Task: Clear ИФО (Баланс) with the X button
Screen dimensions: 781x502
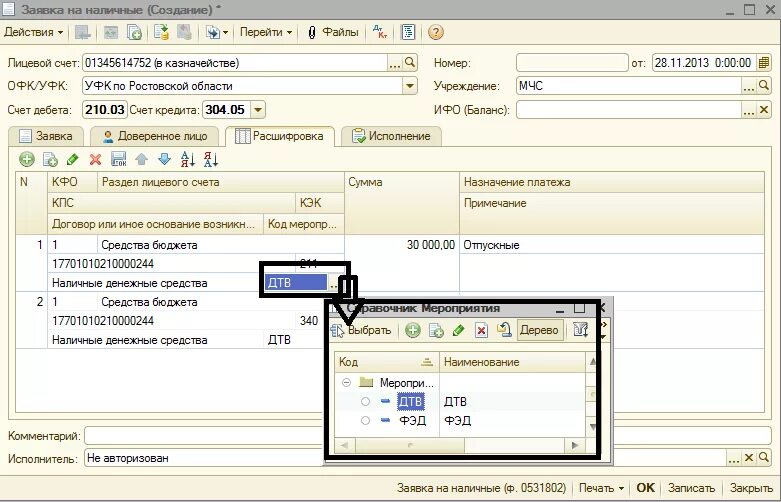Action: [x=764, y=110]
